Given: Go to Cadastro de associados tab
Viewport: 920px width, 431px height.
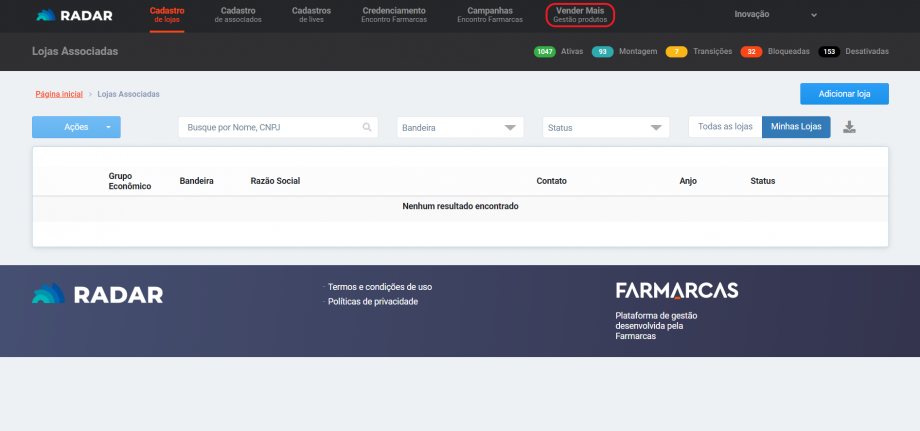Looking at the screenshot, I should 238,14.
